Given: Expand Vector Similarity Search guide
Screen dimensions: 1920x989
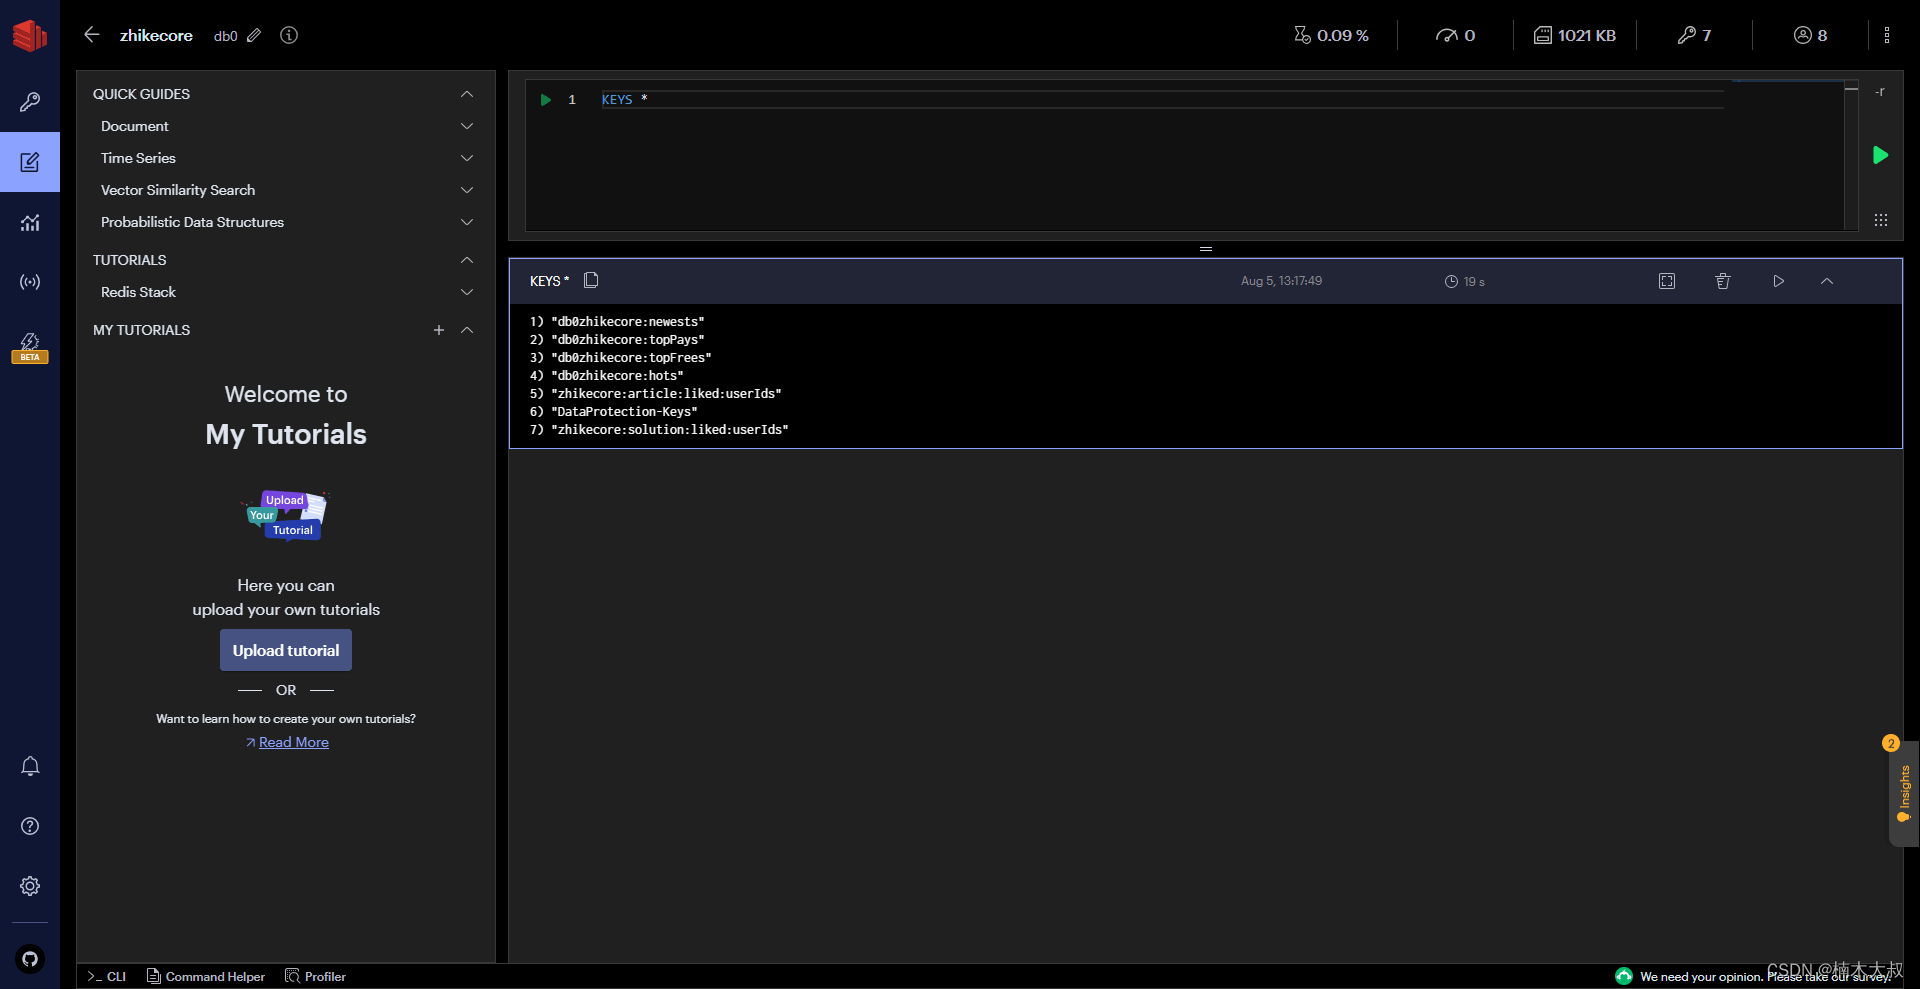Looking at the screenshot, I should click(x=467, y=190).
